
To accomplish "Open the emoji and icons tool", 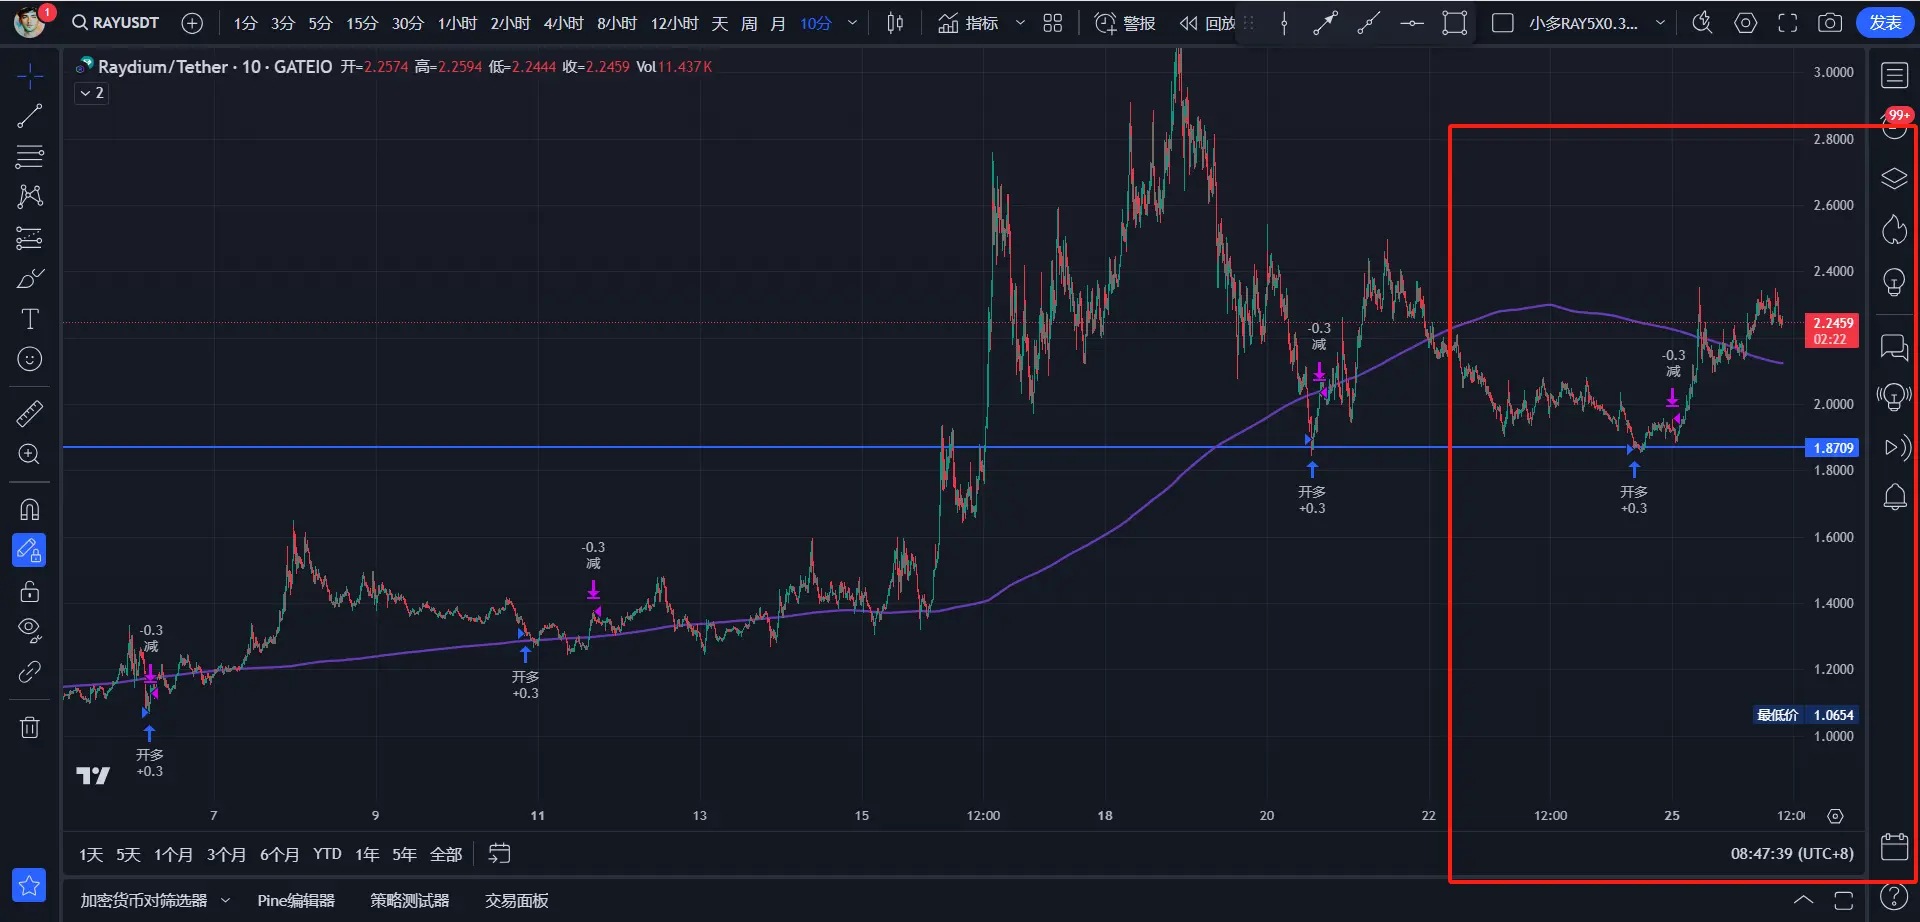I will point(30,359).
